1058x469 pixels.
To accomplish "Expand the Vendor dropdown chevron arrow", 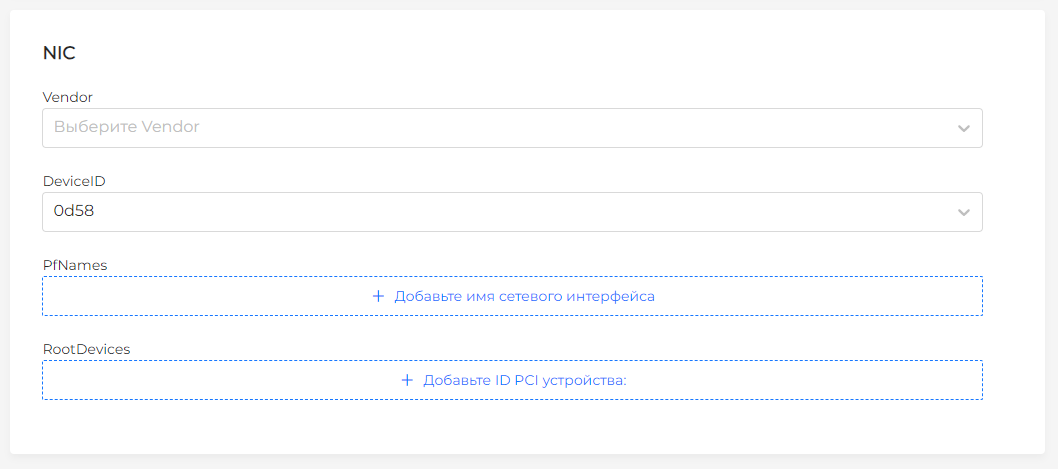I will [963, 129].
